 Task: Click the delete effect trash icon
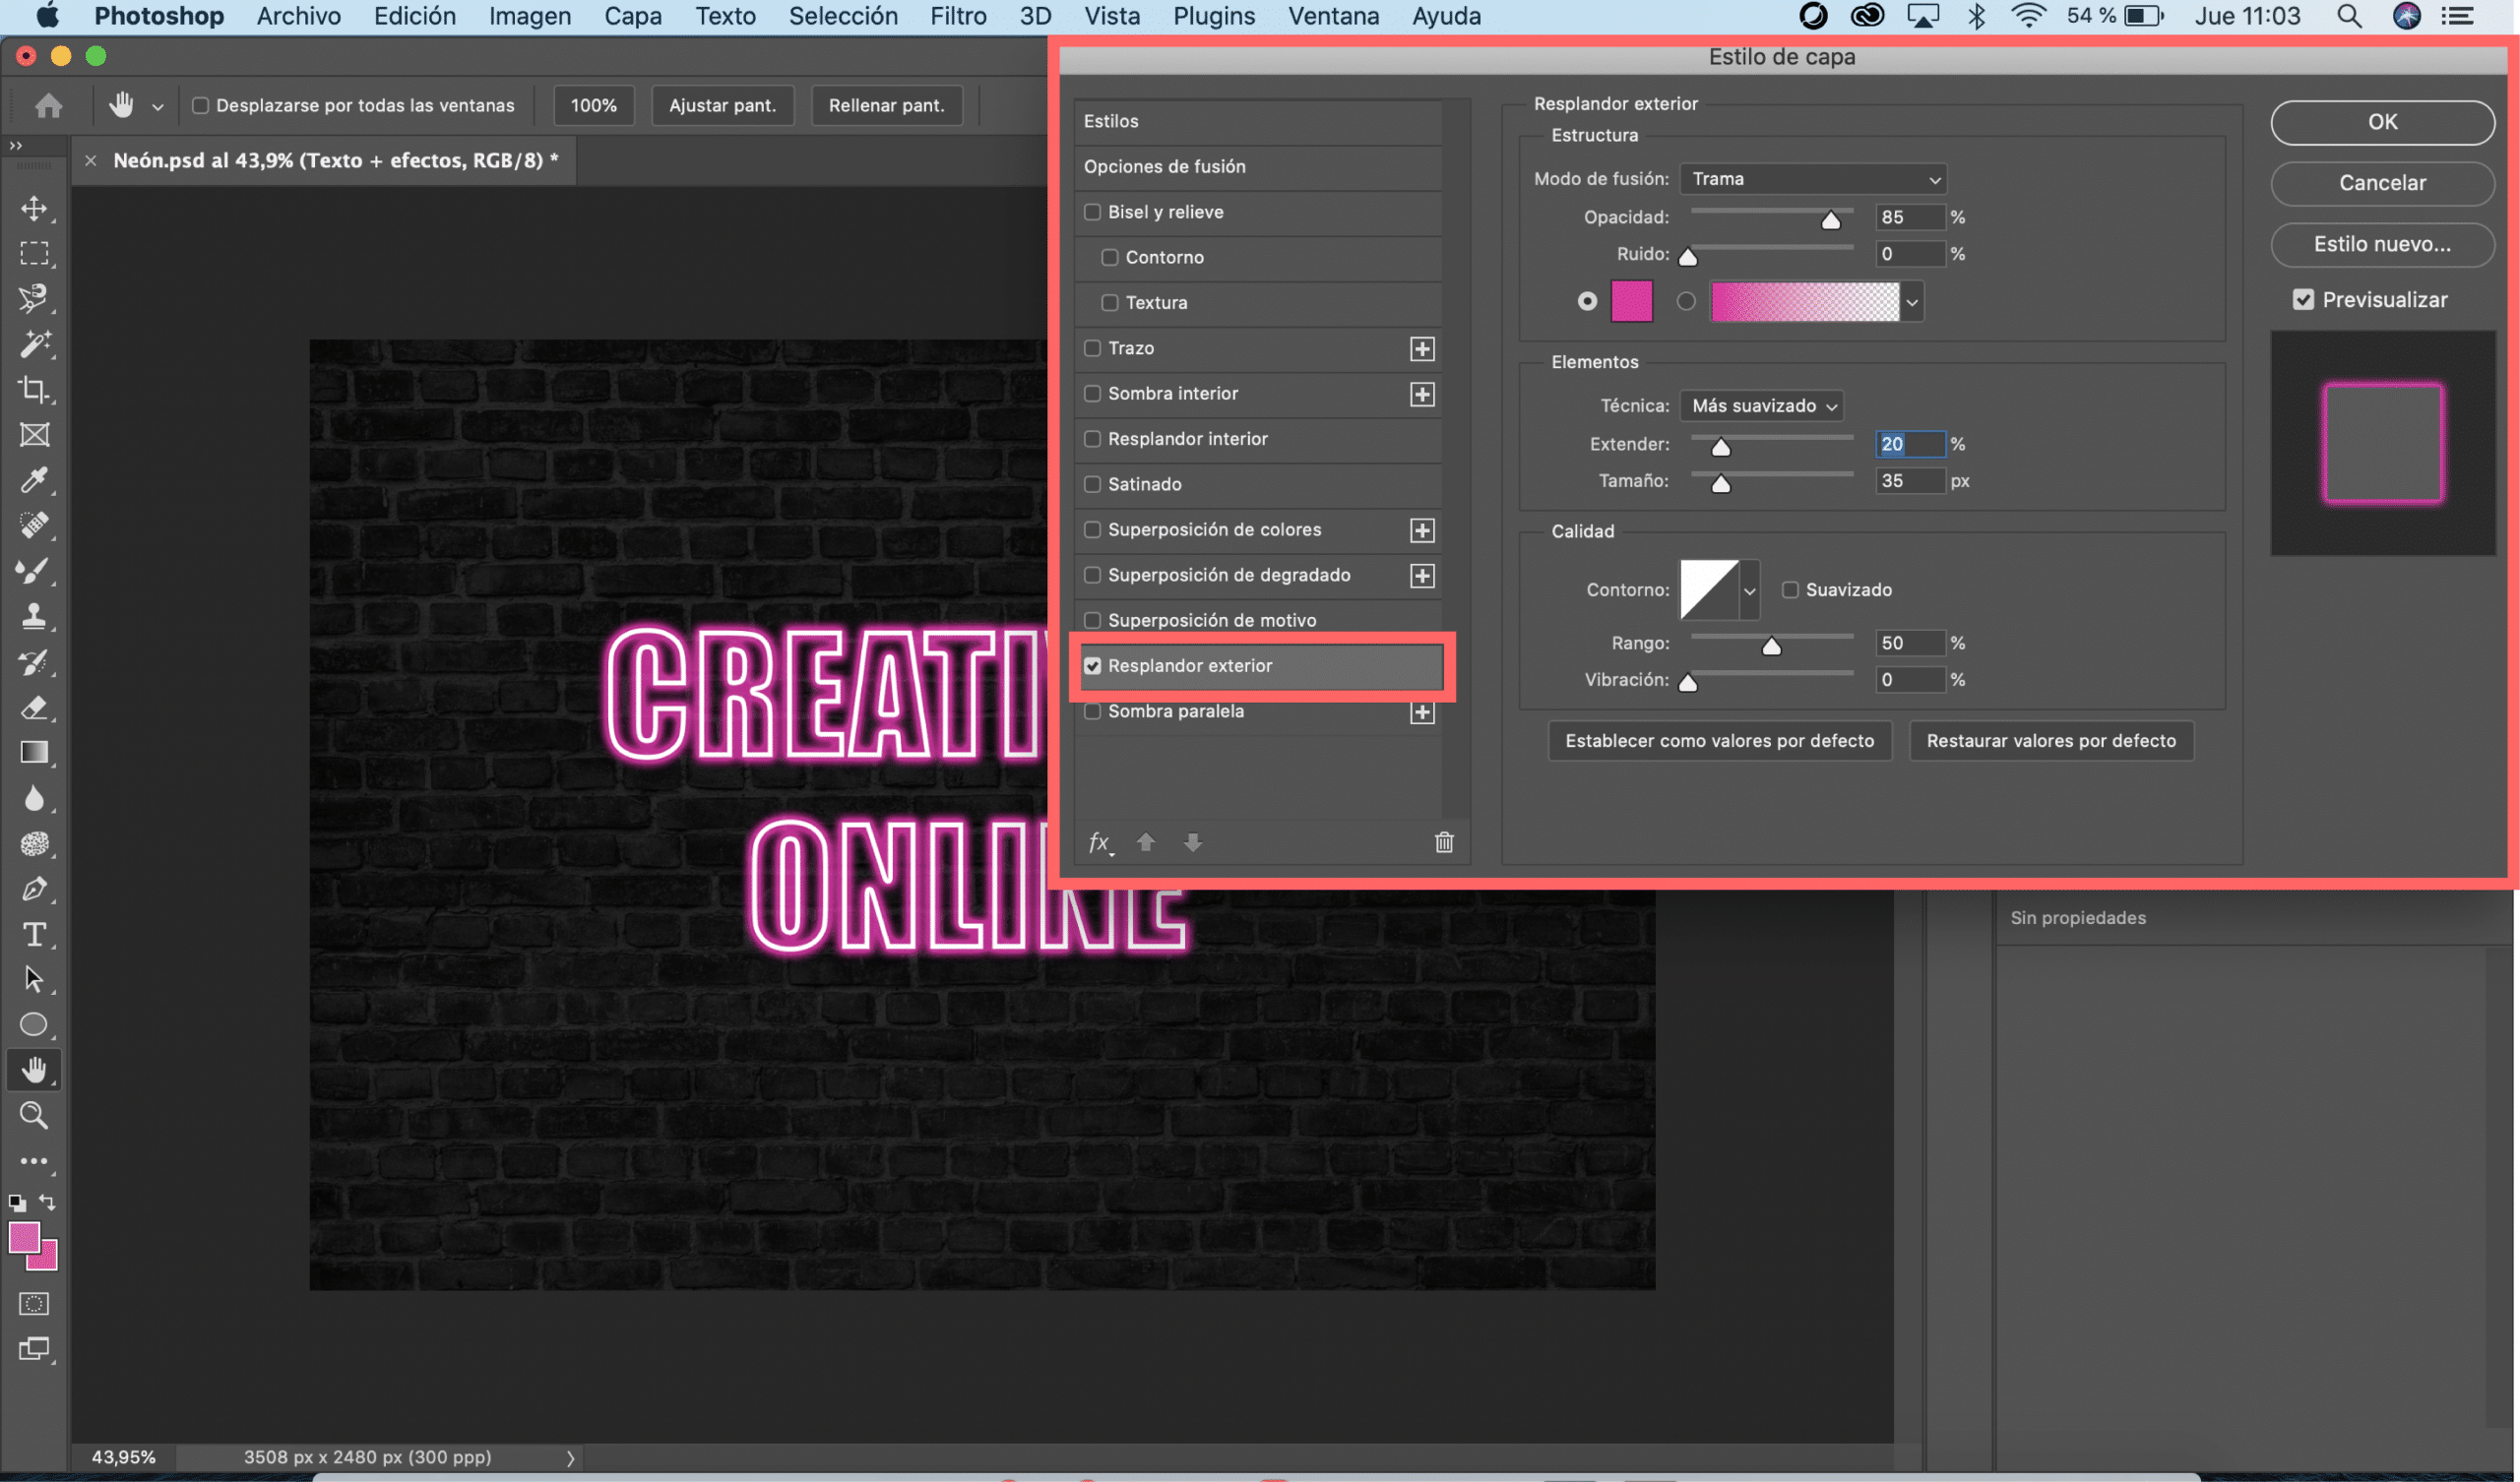click(1444, 842)
